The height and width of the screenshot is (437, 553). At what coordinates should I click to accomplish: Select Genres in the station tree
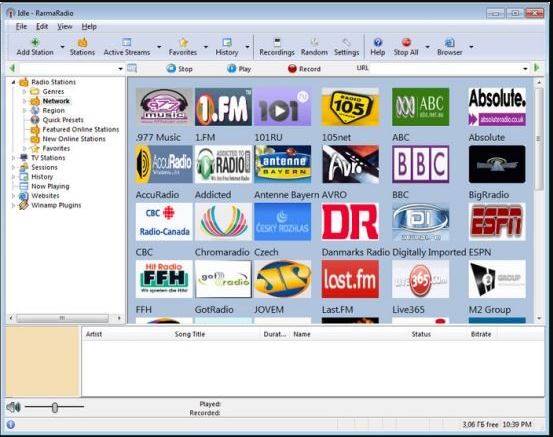(53, 91)
